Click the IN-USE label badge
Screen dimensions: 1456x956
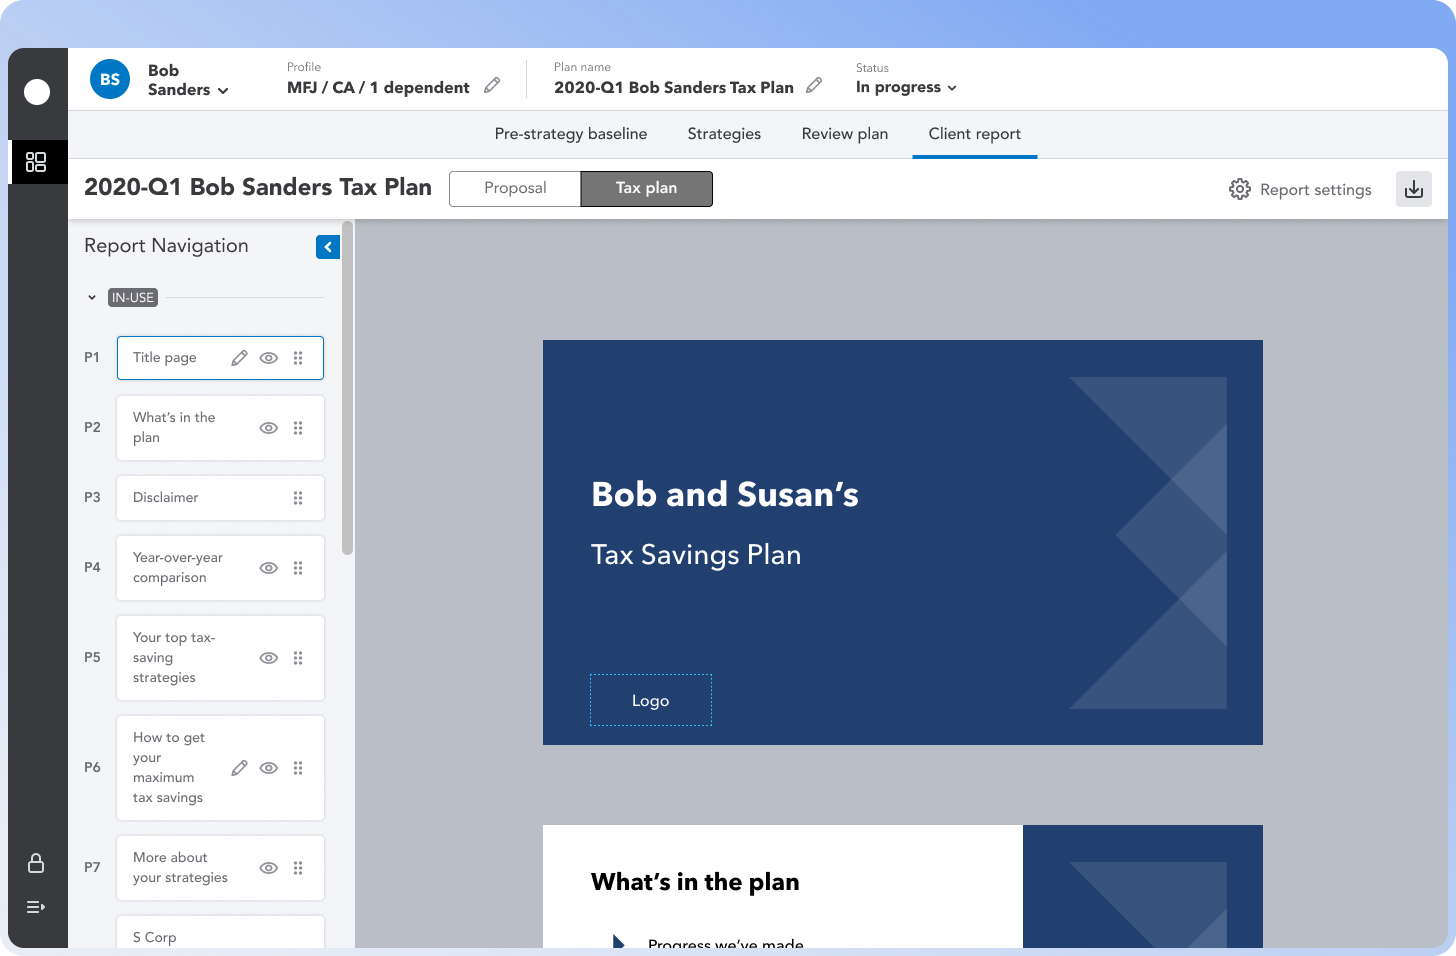pyautogui.click(x=133, y=298)
